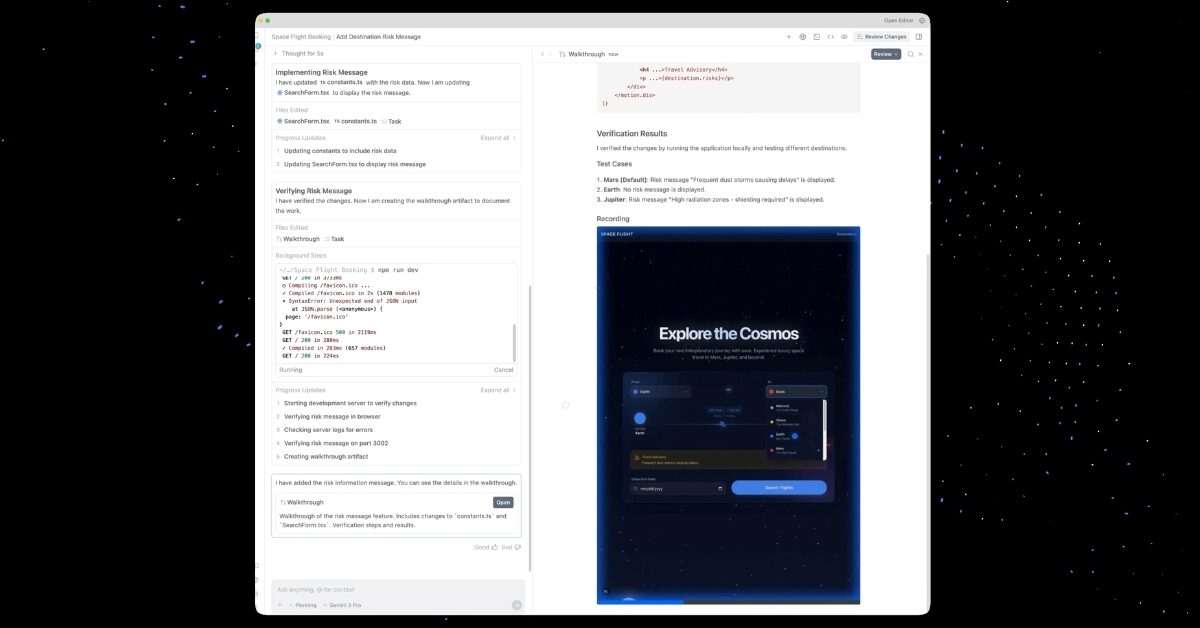This screenshot has height=628, width=1200.
Task: Click the square panel icon beside code brackets
Action: (x=816, y=37)
